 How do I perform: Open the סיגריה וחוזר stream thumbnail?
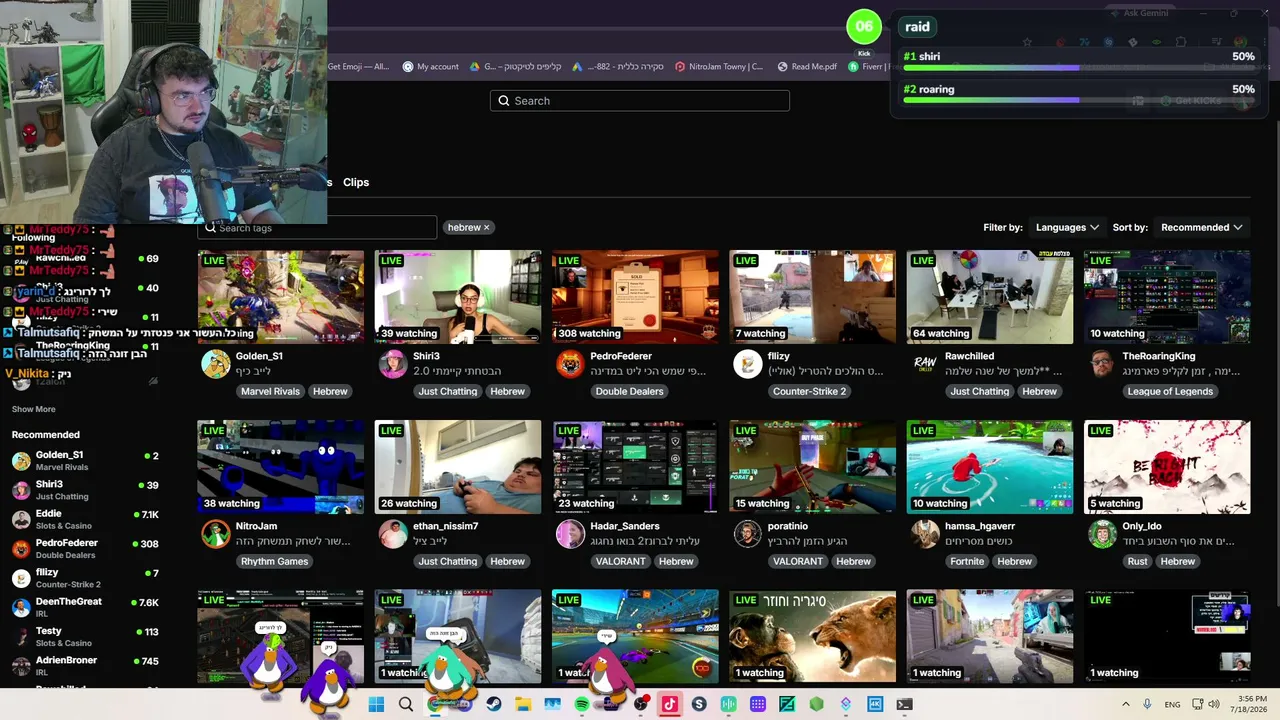[x=813, y=637]
